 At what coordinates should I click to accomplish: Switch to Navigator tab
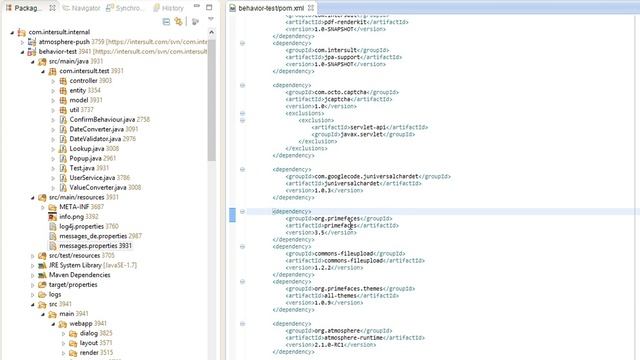(x=81, y=8)
